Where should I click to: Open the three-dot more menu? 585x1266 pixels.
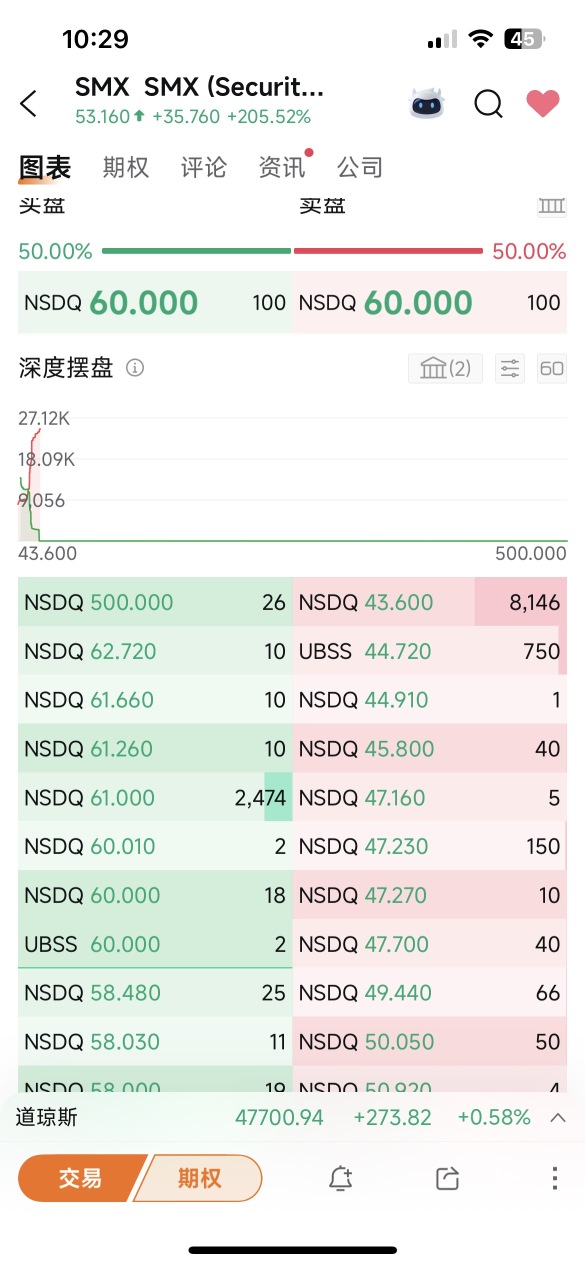(554, 1178)
